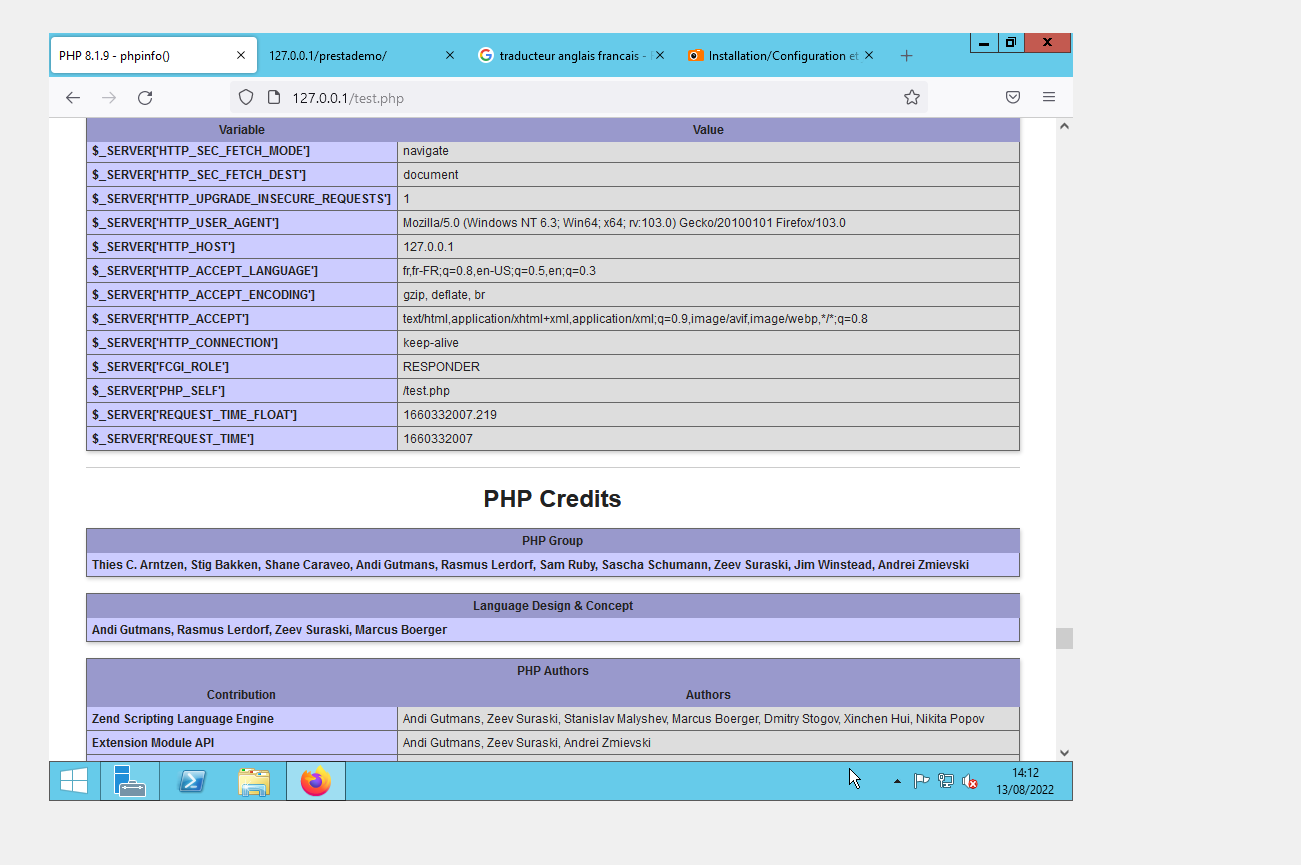Close the Installation/Configuration tab
Screen dimensions: 1301x865
point(868,56)
